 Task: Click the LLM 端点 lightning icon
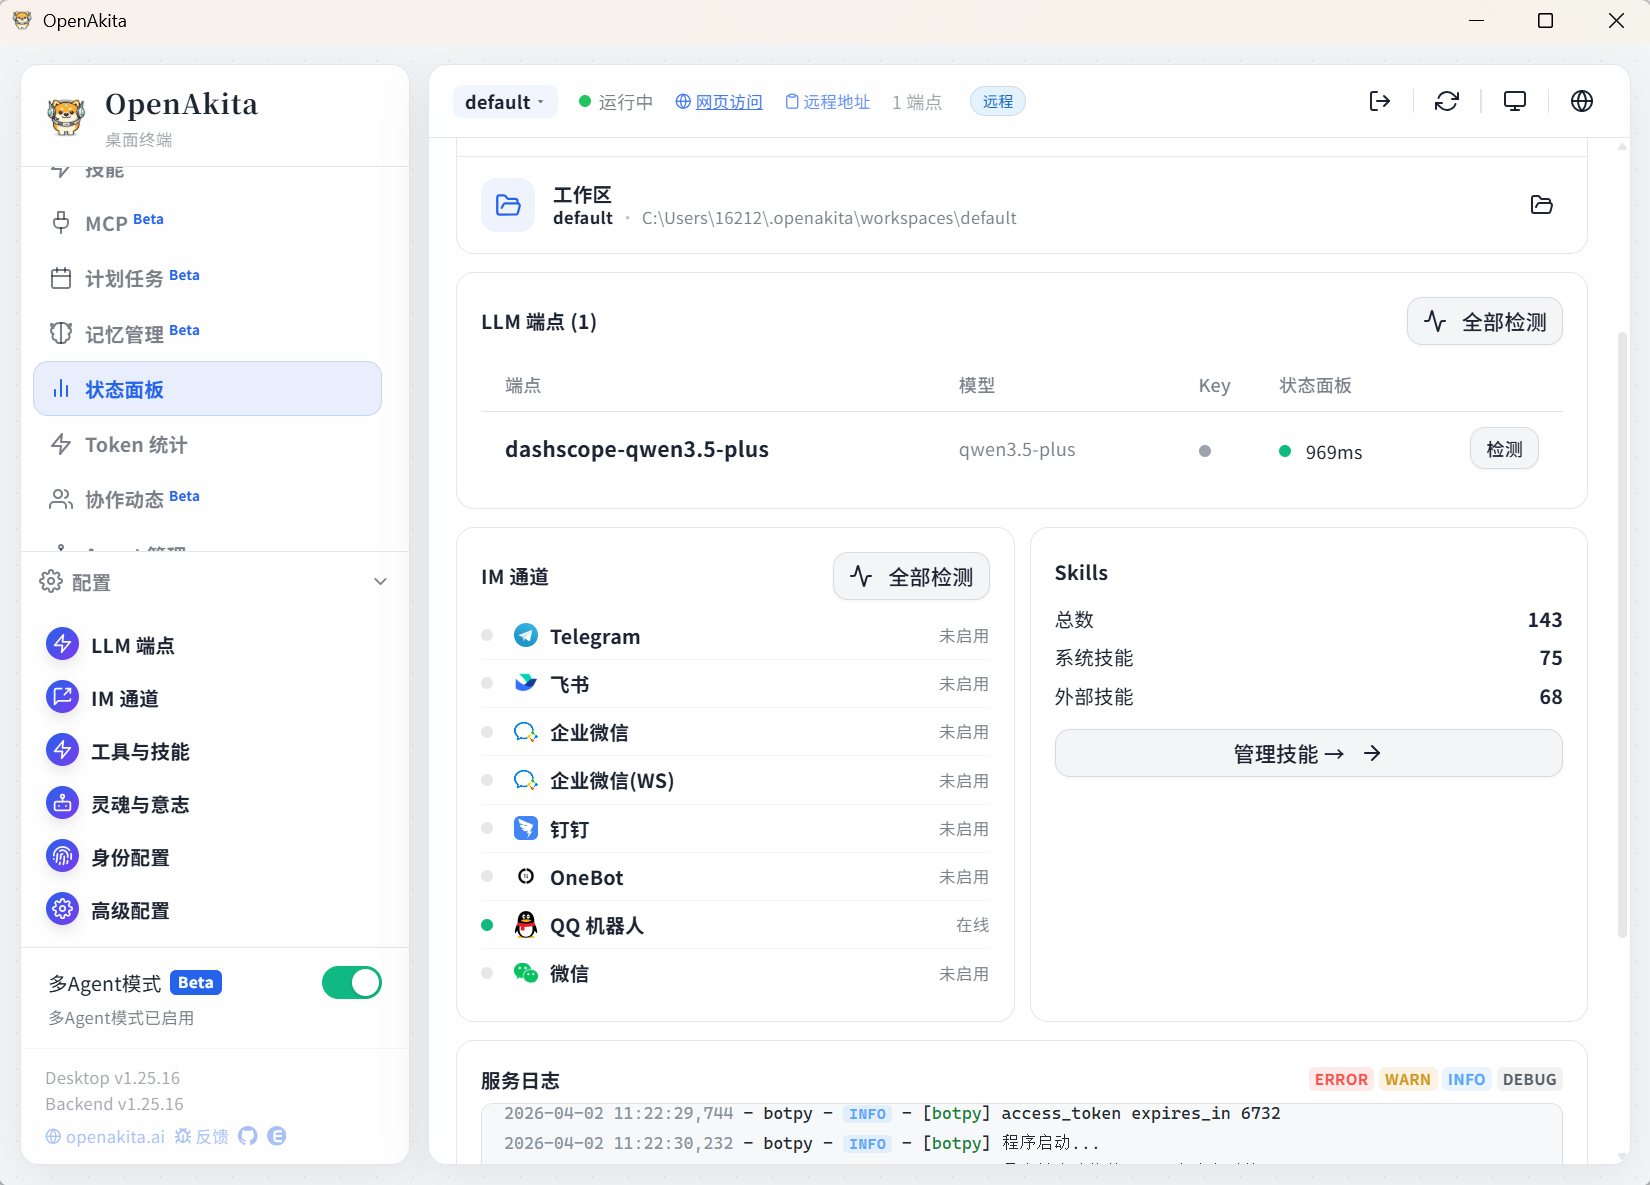tap(62, 644)
